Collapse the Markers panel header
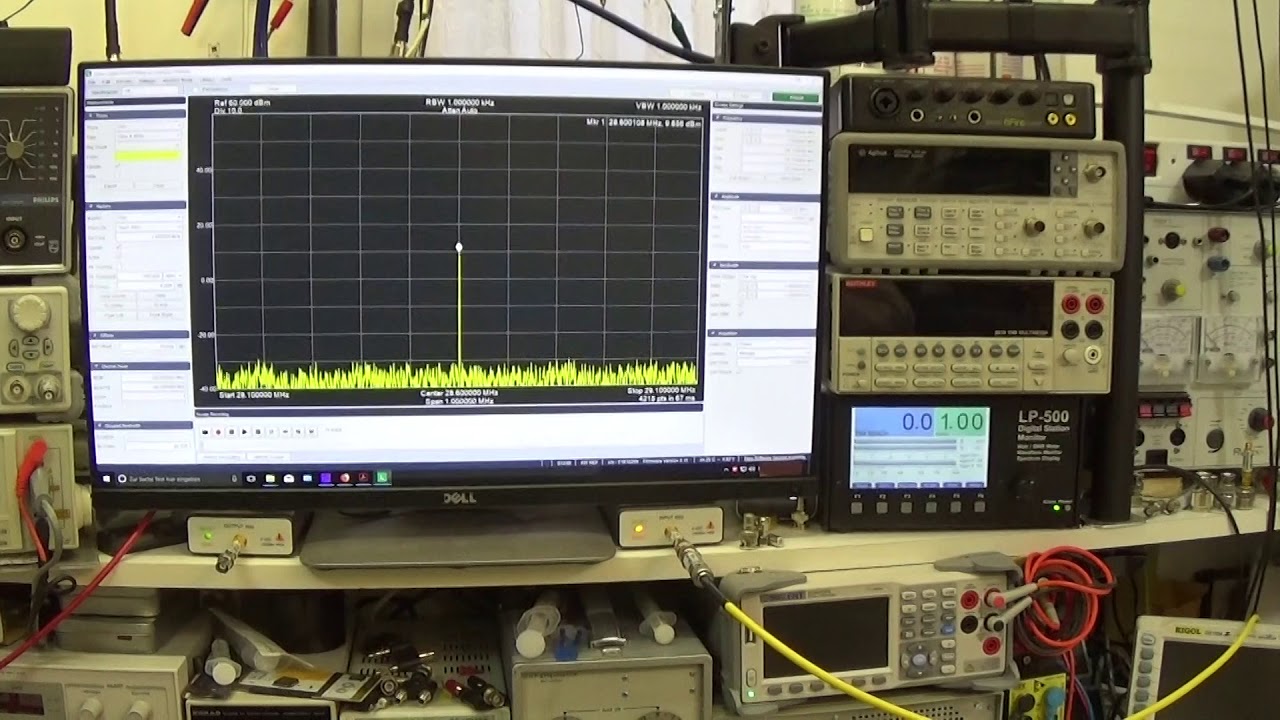The image size is (1280, 720). pos(135,206)
